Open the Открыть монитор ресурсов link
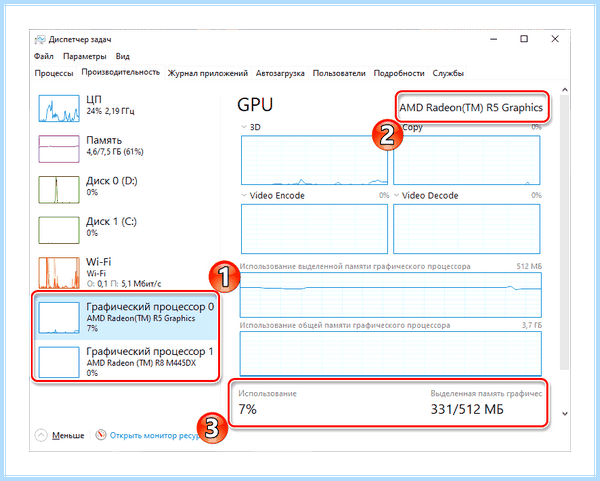Viewport: 600px width, 481px height. 155,435
